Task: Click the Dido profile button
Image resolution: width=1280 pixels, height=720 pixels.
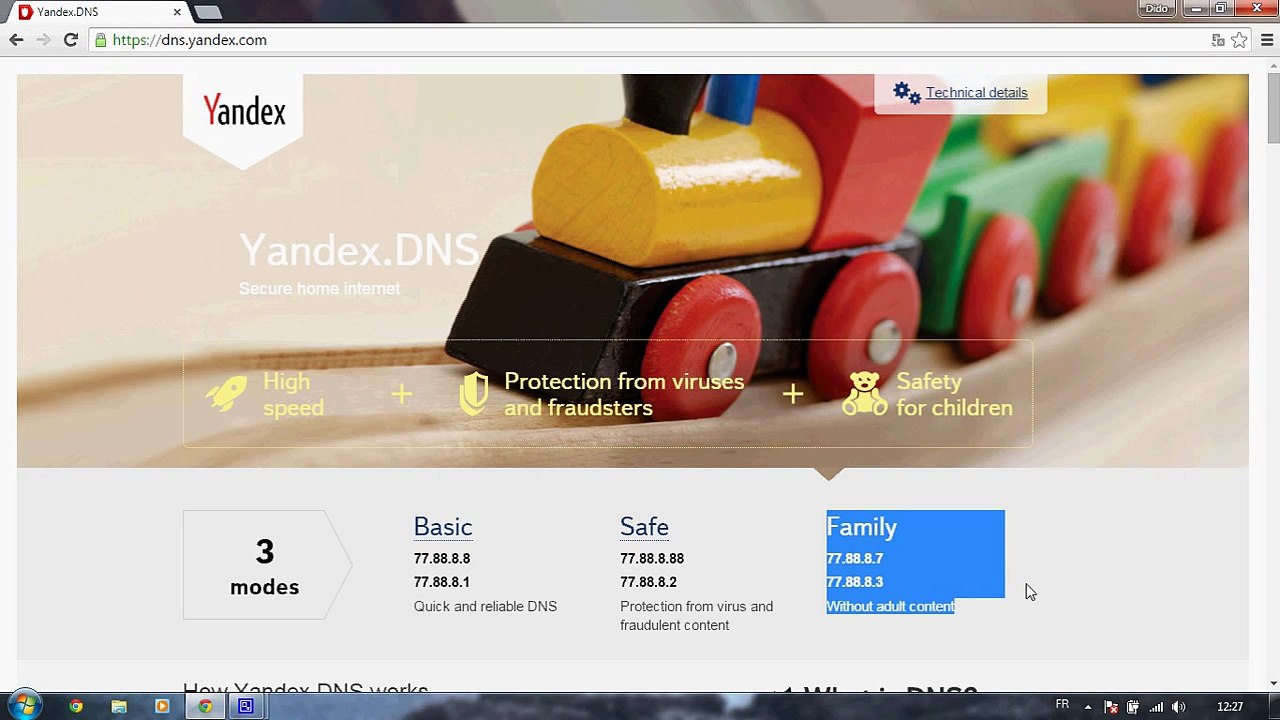Action: pyautogui.click(x=1156, y=8)
